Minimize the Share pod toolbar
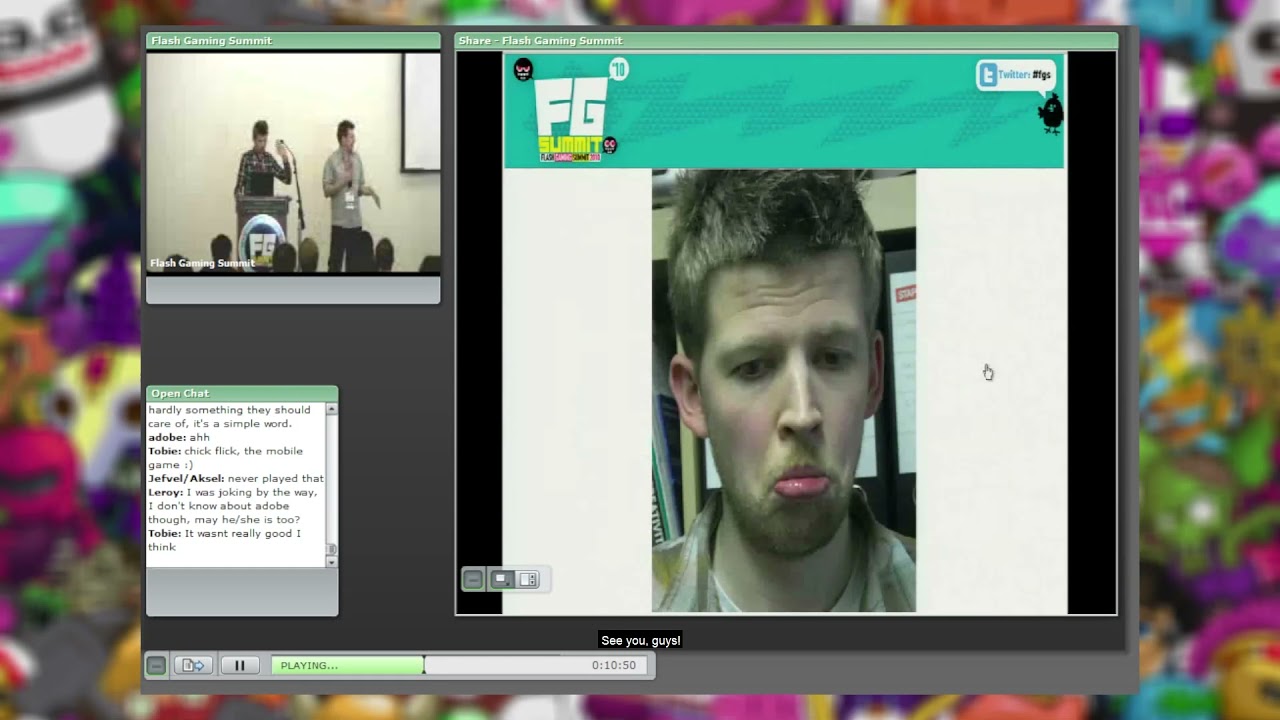The height and width of the screenshot is (720, 1280). (x=473, y=579)
